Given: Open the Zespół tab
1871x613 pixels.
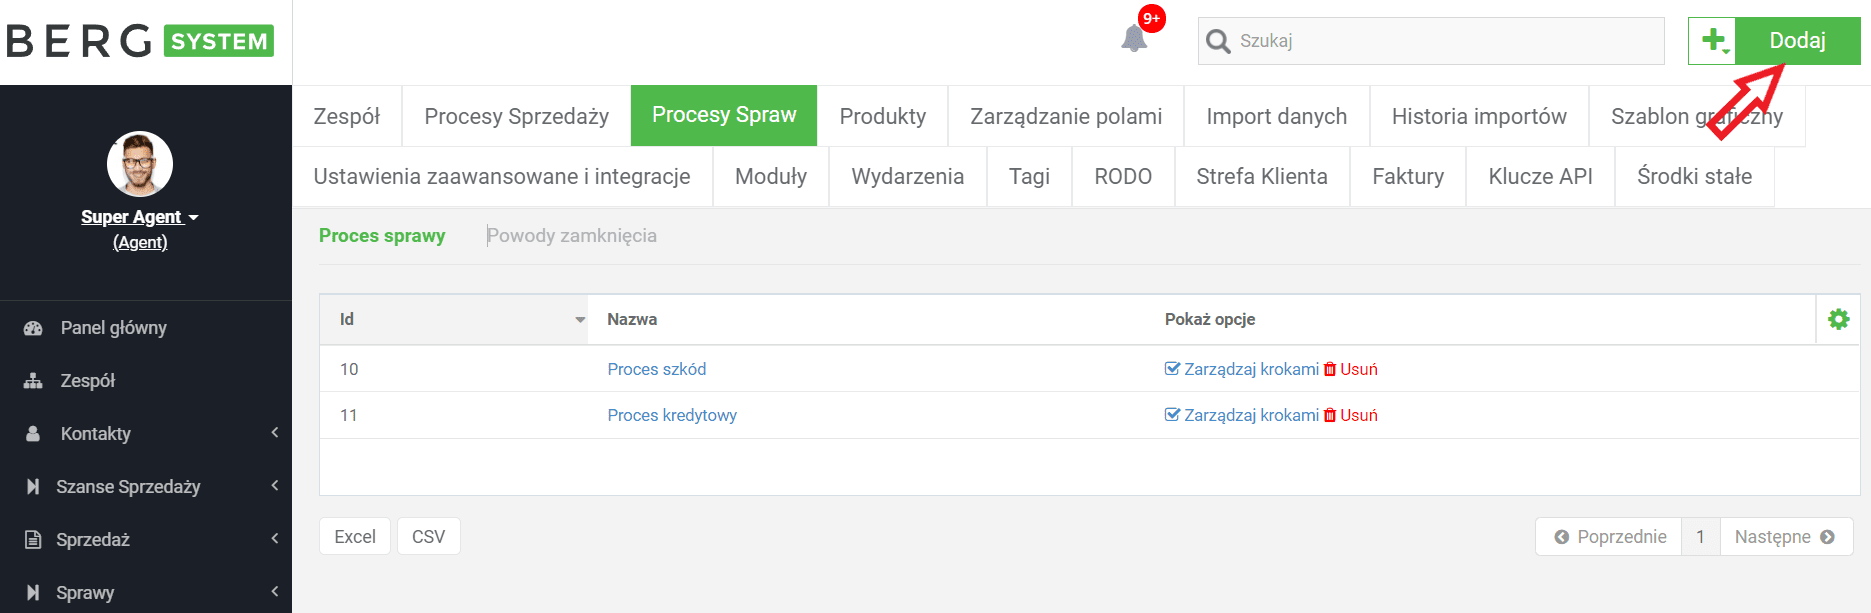Looking at the screenshot, I should click(347, 116).
